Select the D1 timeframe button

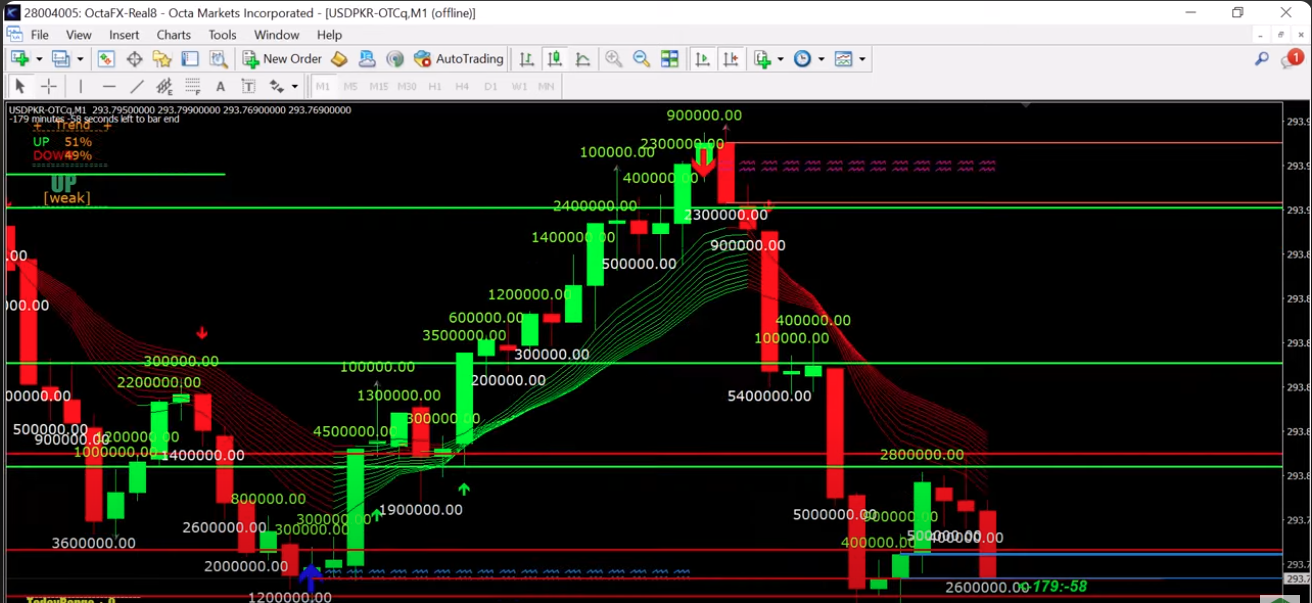pyautogui.click(x=490, y=86)
